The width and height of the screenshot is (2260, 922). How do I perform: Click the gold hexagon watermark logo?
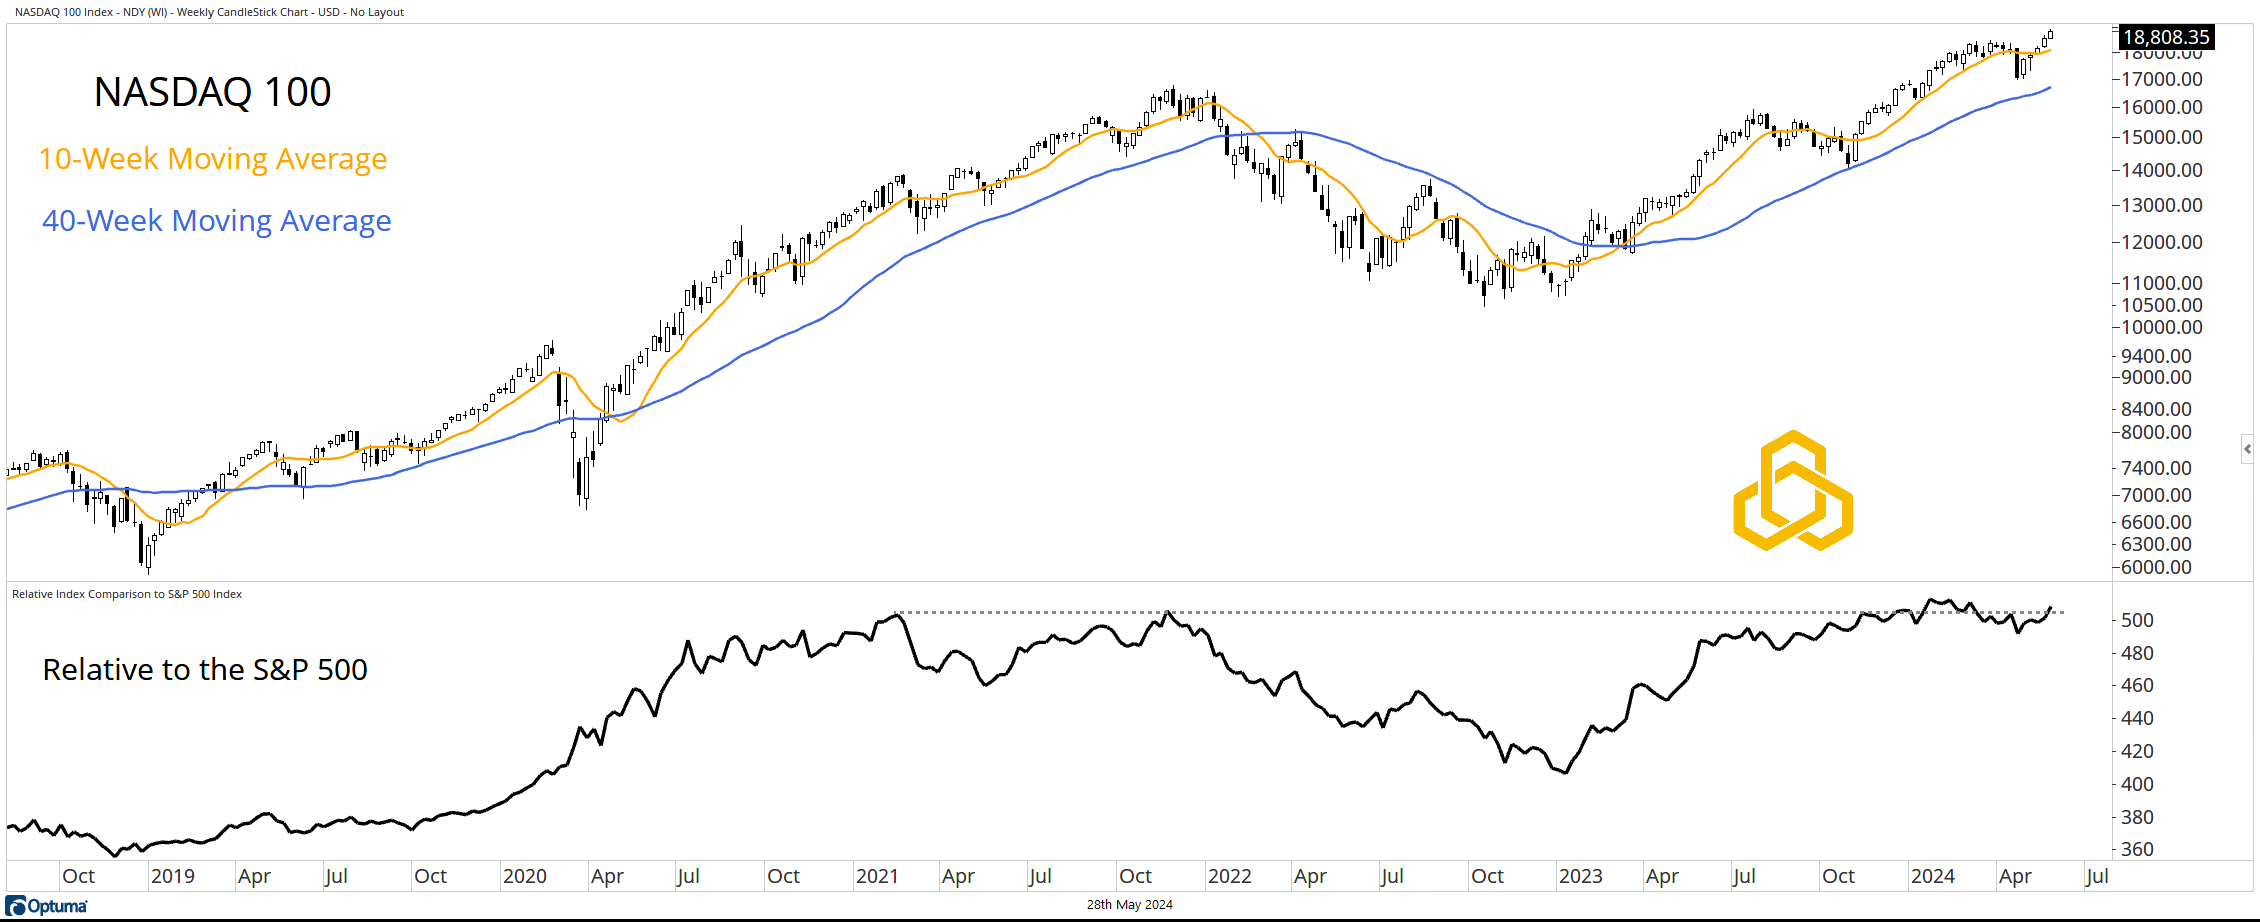[1792, 491]
